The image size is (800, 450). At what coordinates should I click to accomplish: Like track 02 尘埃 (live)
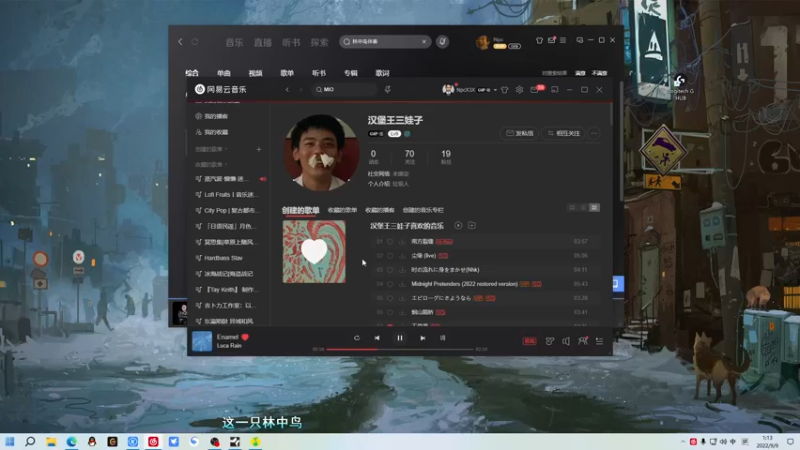(x=390, y=256)
